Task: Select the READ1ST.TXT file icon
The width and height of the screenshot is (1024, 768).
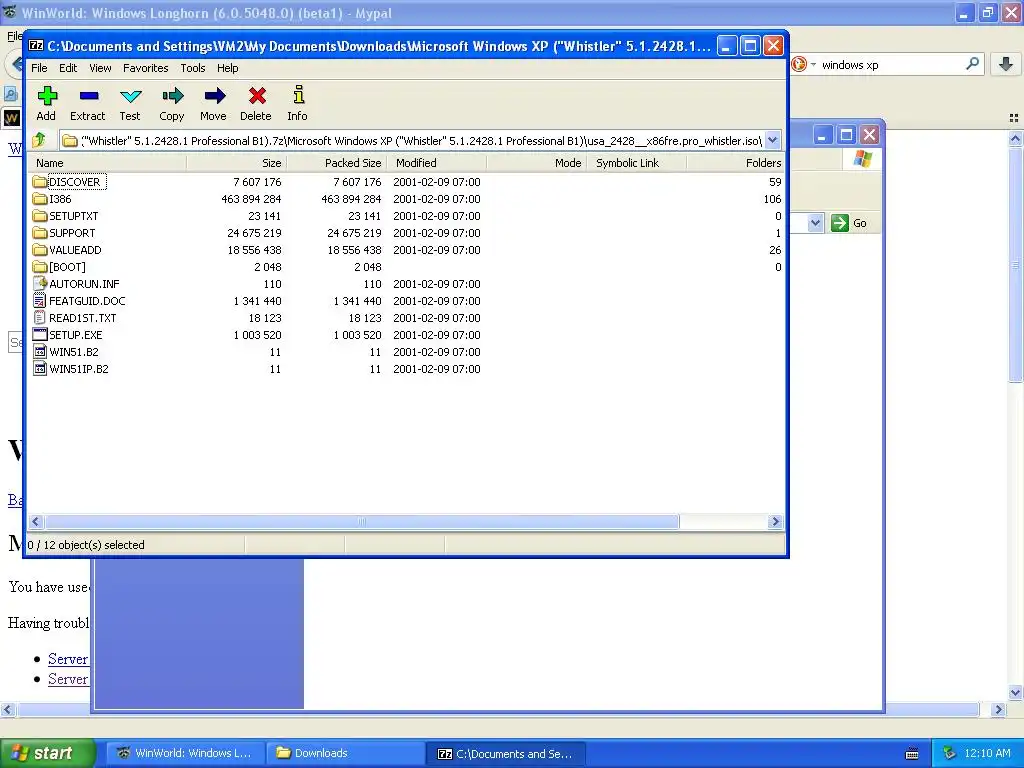Action: pos(40,317)
